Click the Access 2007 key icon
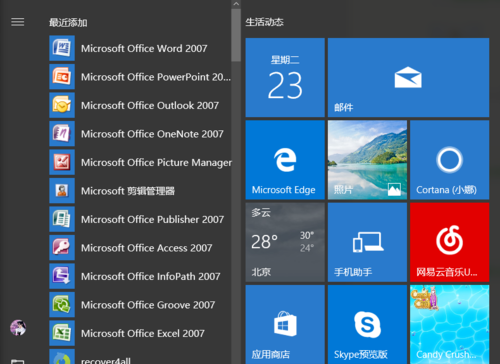This screenshot has width=500, height=364. click(62, 248)
